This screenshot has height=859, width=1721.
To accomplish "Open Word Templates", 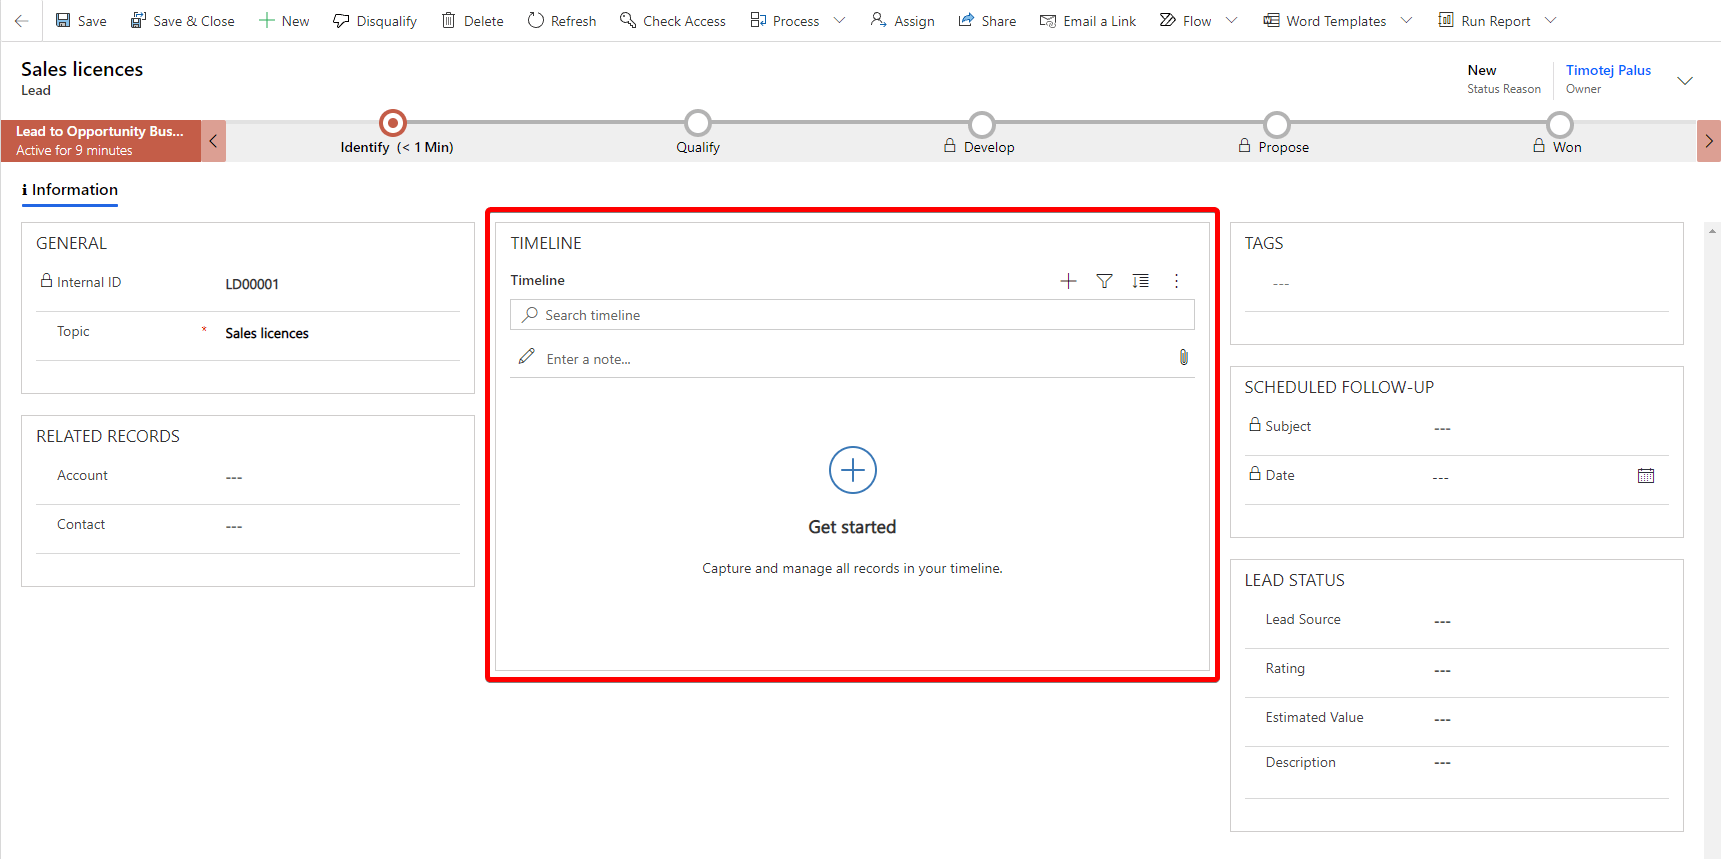I will (x=1325, y=20).
